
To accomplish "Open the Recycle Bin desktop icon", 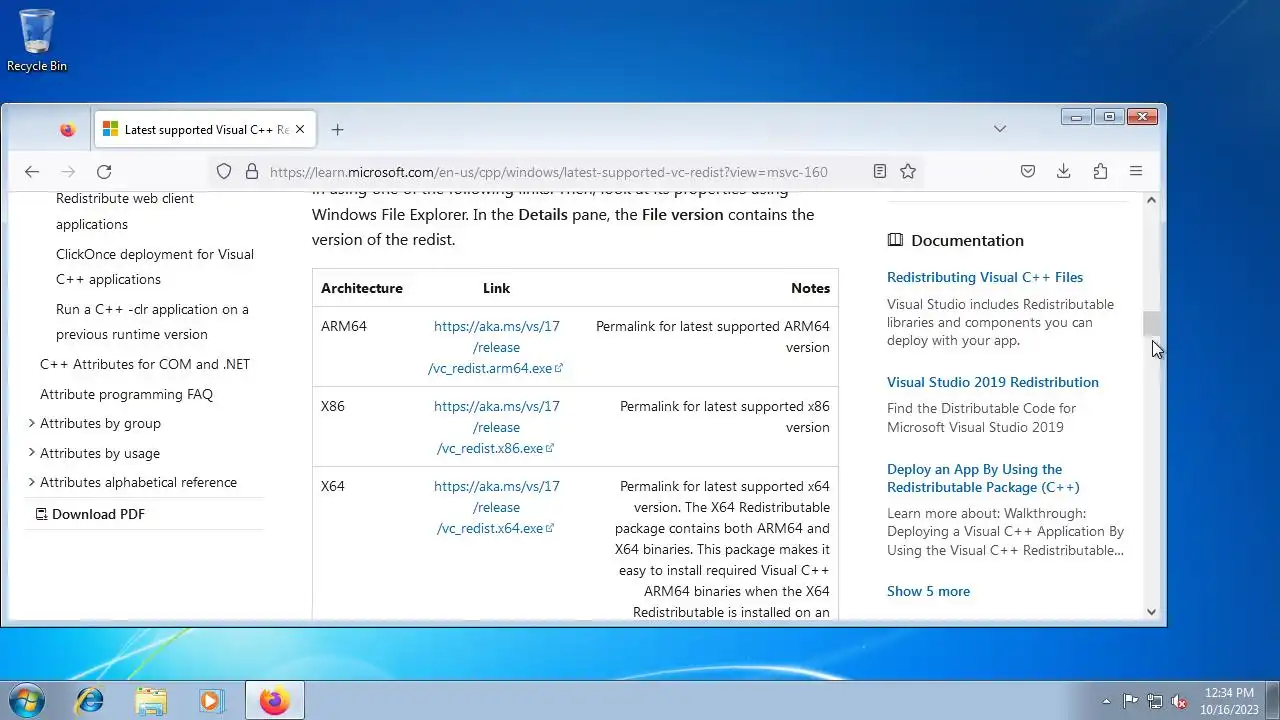I will click(37, 41).
